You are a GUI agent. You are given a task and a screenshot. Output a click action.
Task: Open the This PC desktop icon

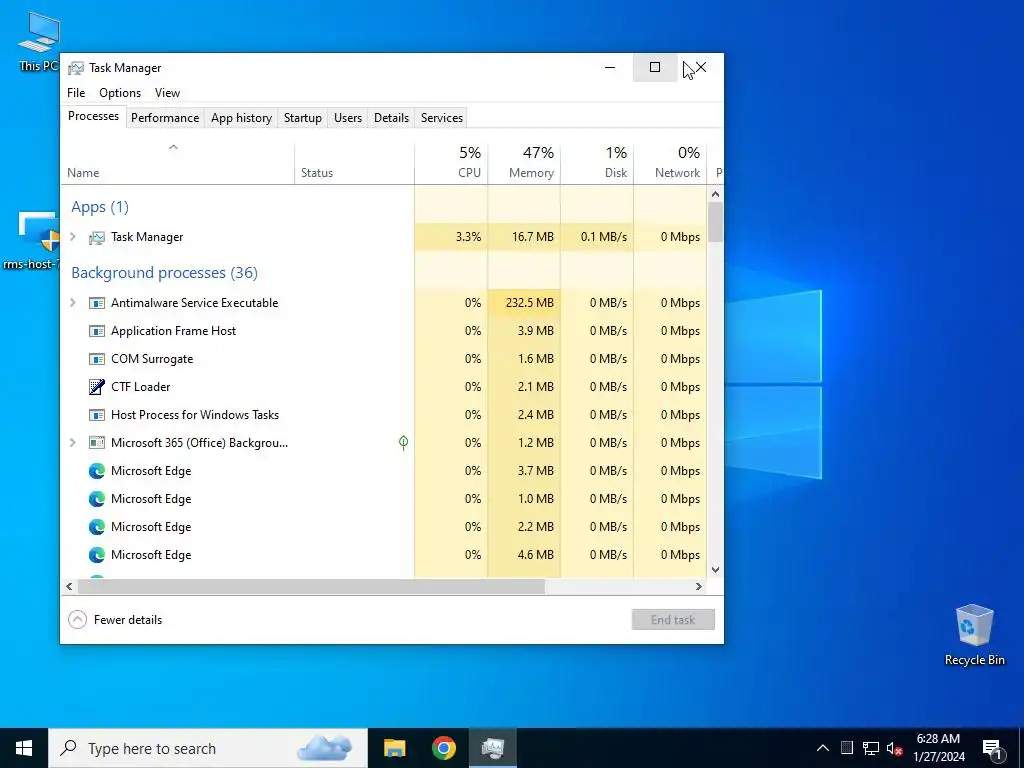pyautogui.click(x=39, y=40)
